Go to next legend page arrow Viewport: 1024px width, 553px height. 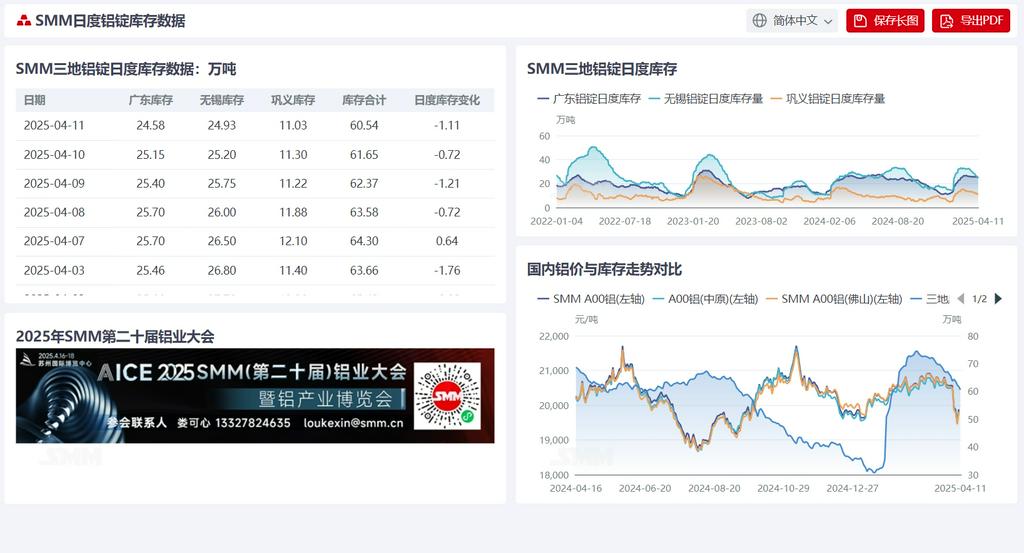point(998,299)
